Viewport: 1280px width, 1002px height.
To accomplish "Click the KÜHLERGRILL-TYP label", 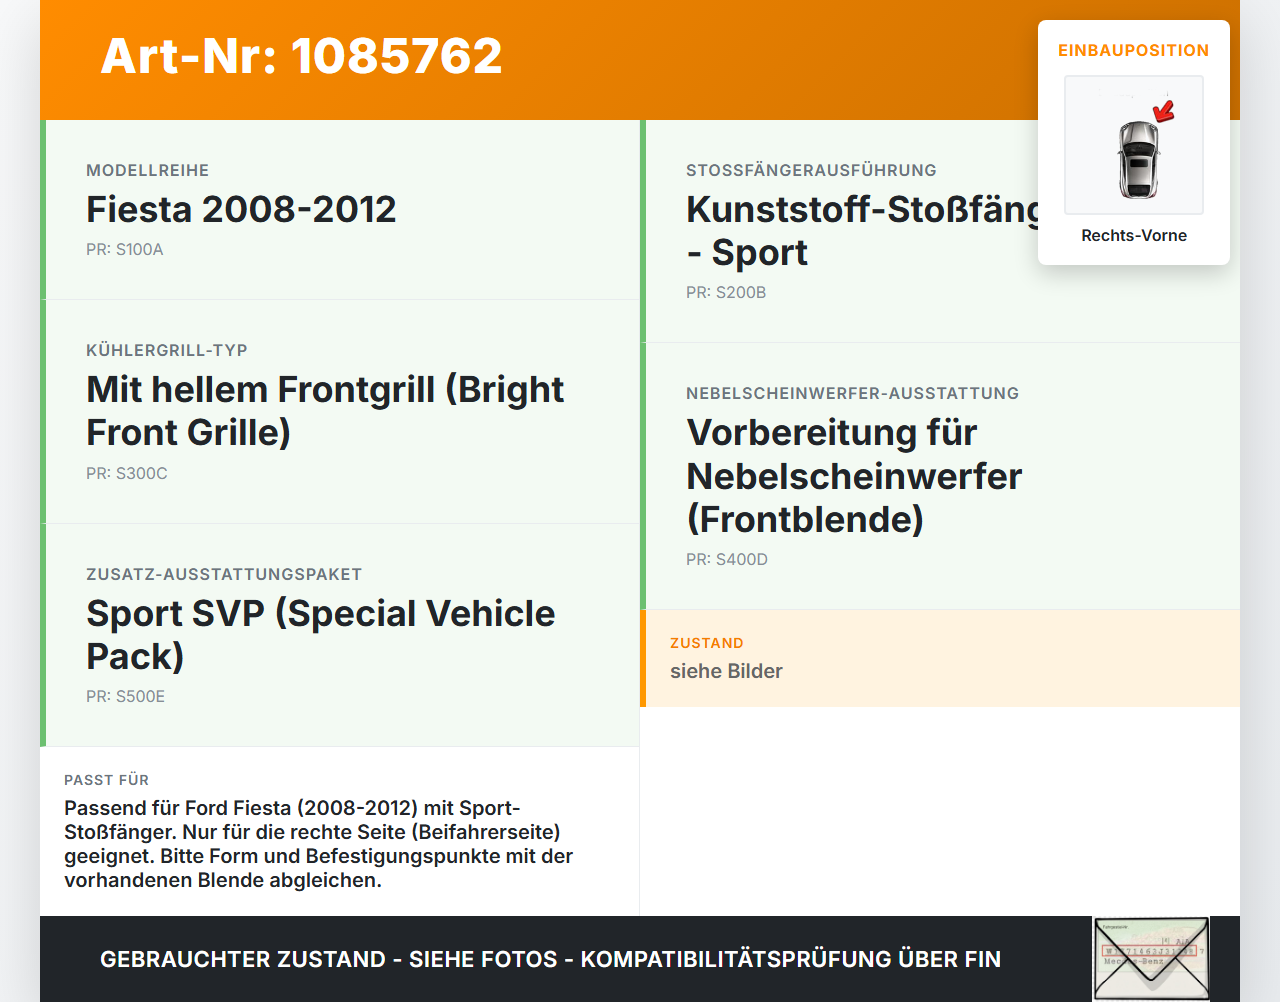I will 167,351.
